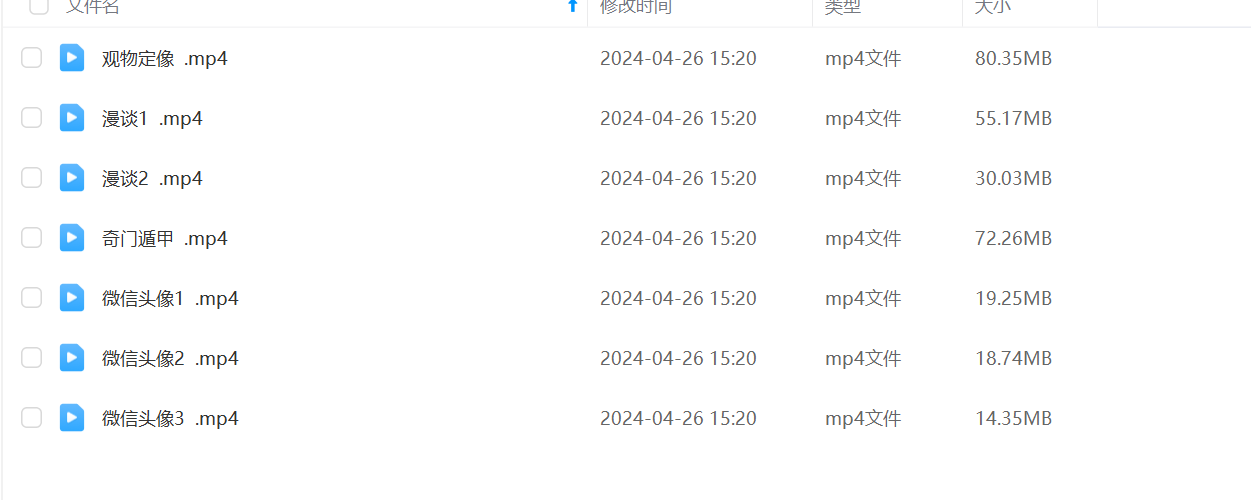
Task: Sort files by 修改时间 column header
Action: click(636, 7)
